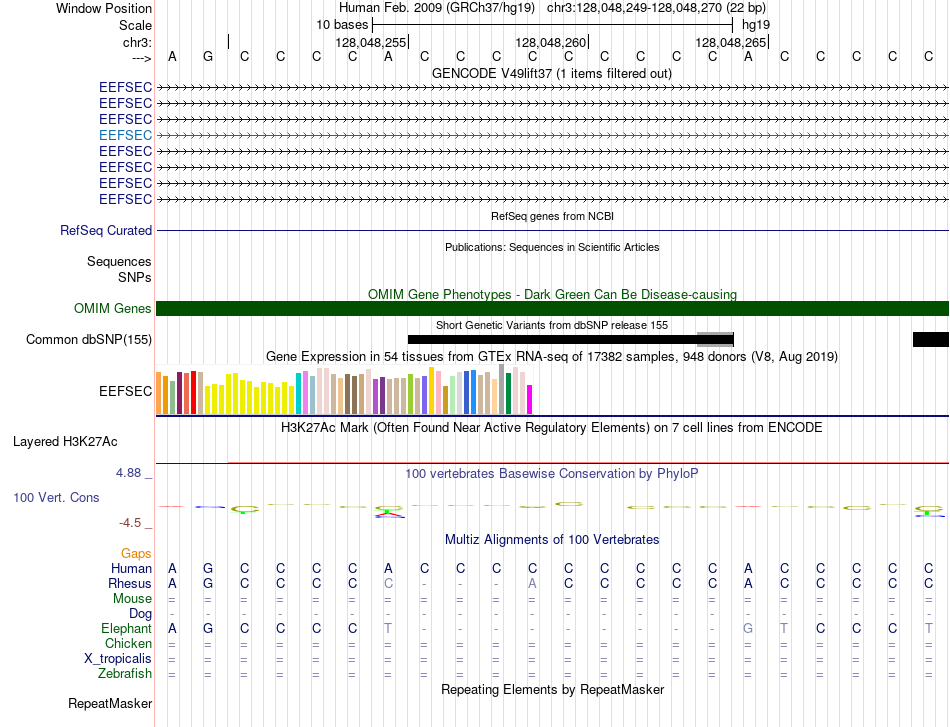Screen dimensions: 950x727
Task: Open the GTEx EEFSEC gene expression label
Action: pyautogui.click(x=125, y=391)
